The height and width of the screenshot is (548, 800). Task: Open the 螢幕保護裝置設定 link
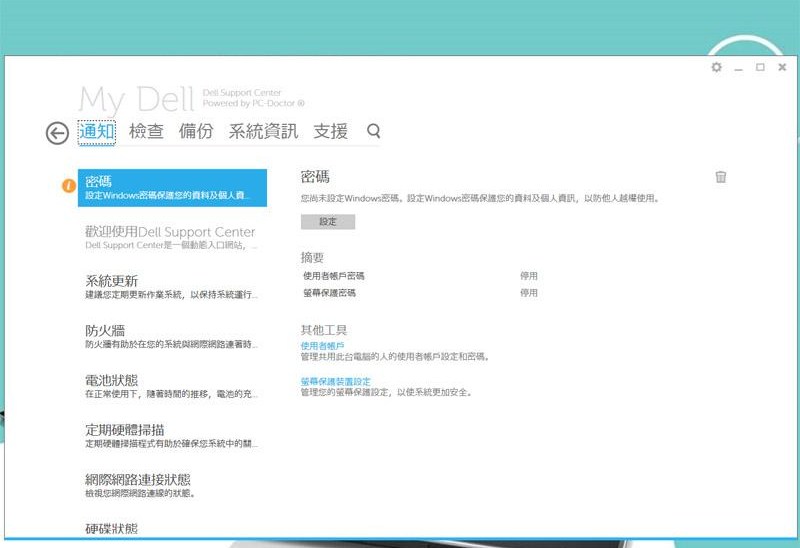(x=336, y=381)
